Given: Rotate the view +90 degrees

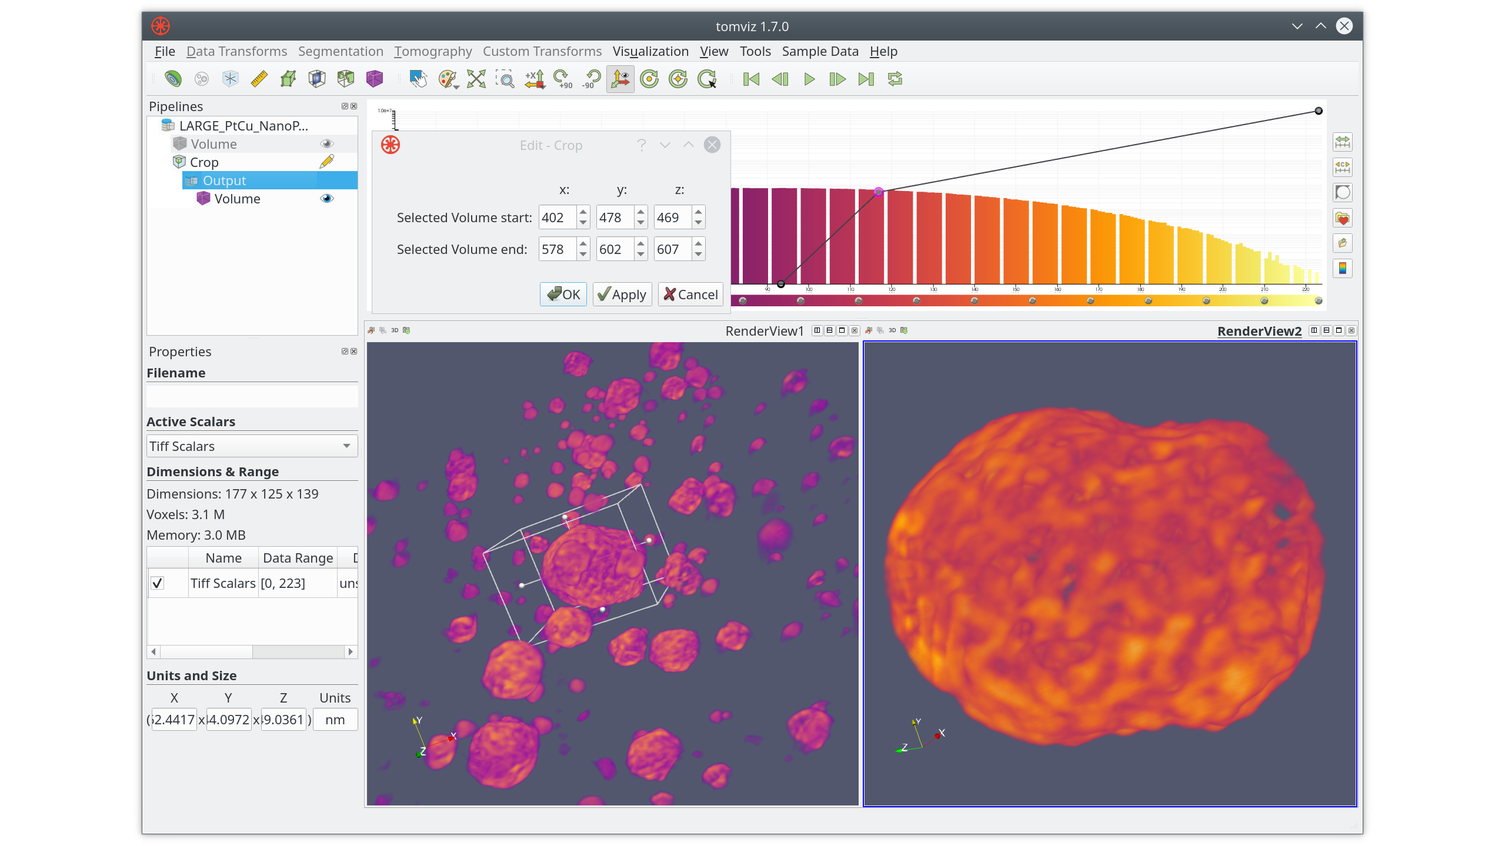Looking at the screenshot, I should point(561,78).
